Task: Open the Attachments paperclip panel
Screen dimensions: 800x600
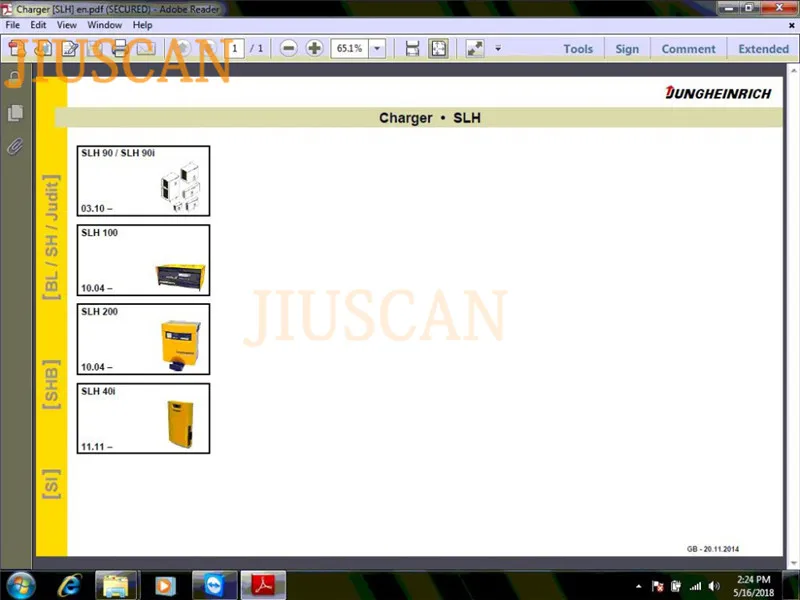Action: (x=16, y=147)
